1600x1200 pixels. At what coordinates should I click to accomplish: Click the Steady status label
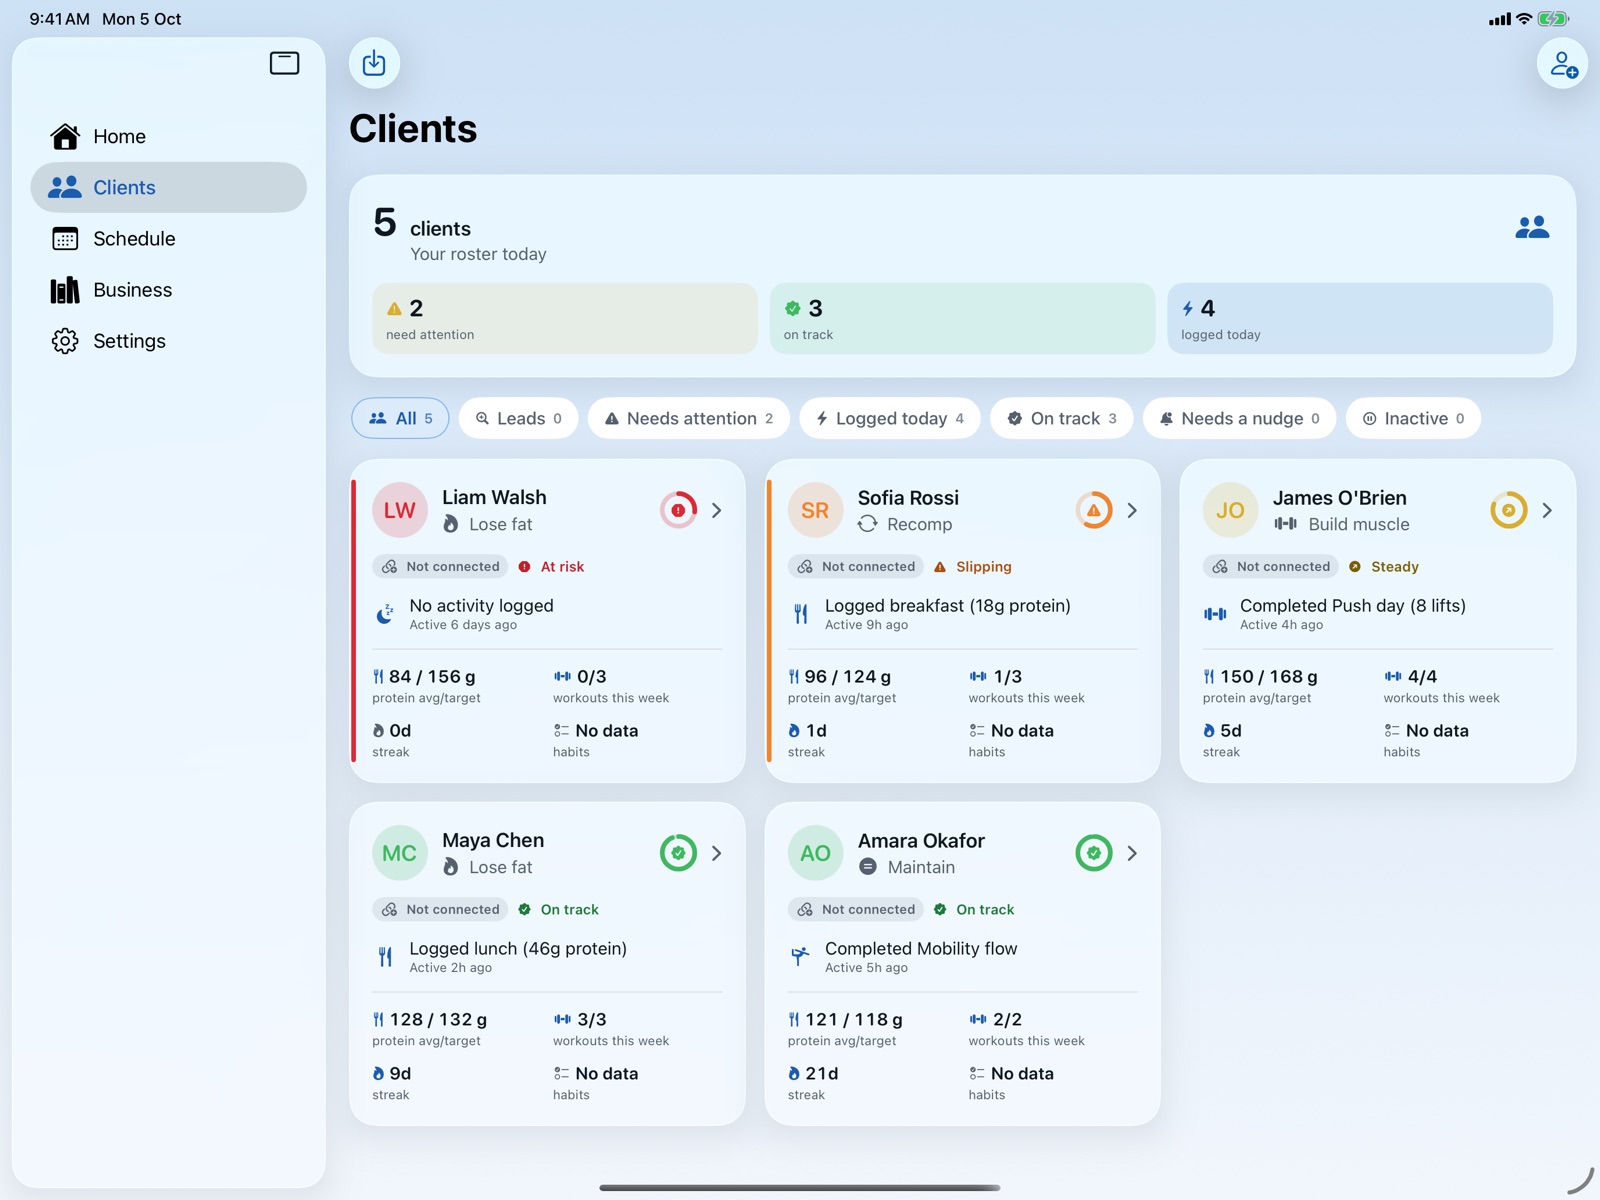[1384, 566]
